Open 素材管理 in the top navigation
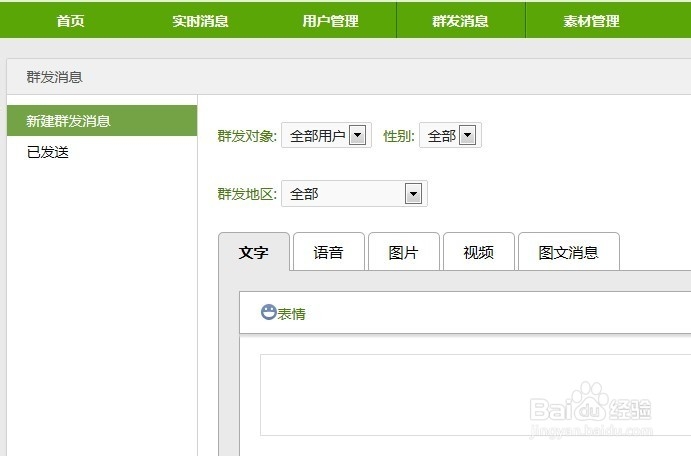This screenshot has width=691, height=456. [591, 21]
